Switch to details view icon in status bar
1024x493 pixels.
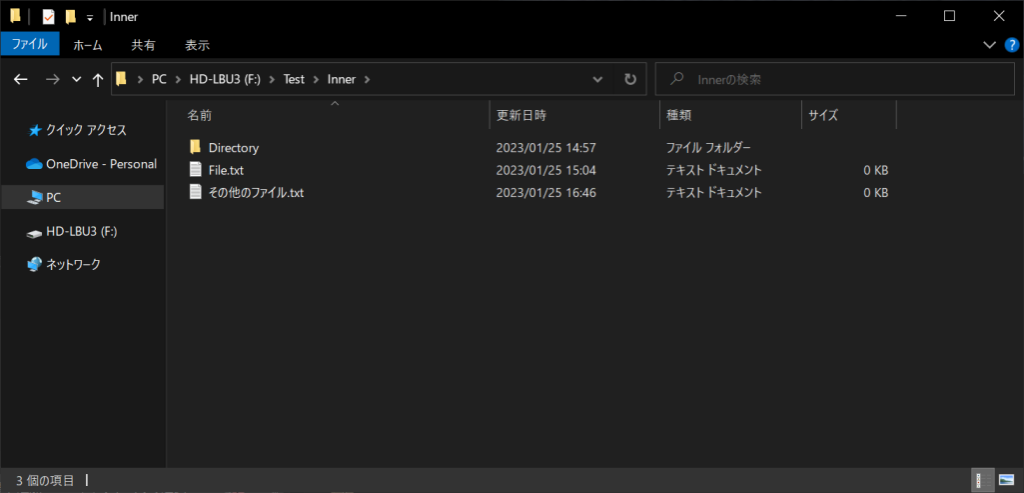coord(983,481)
